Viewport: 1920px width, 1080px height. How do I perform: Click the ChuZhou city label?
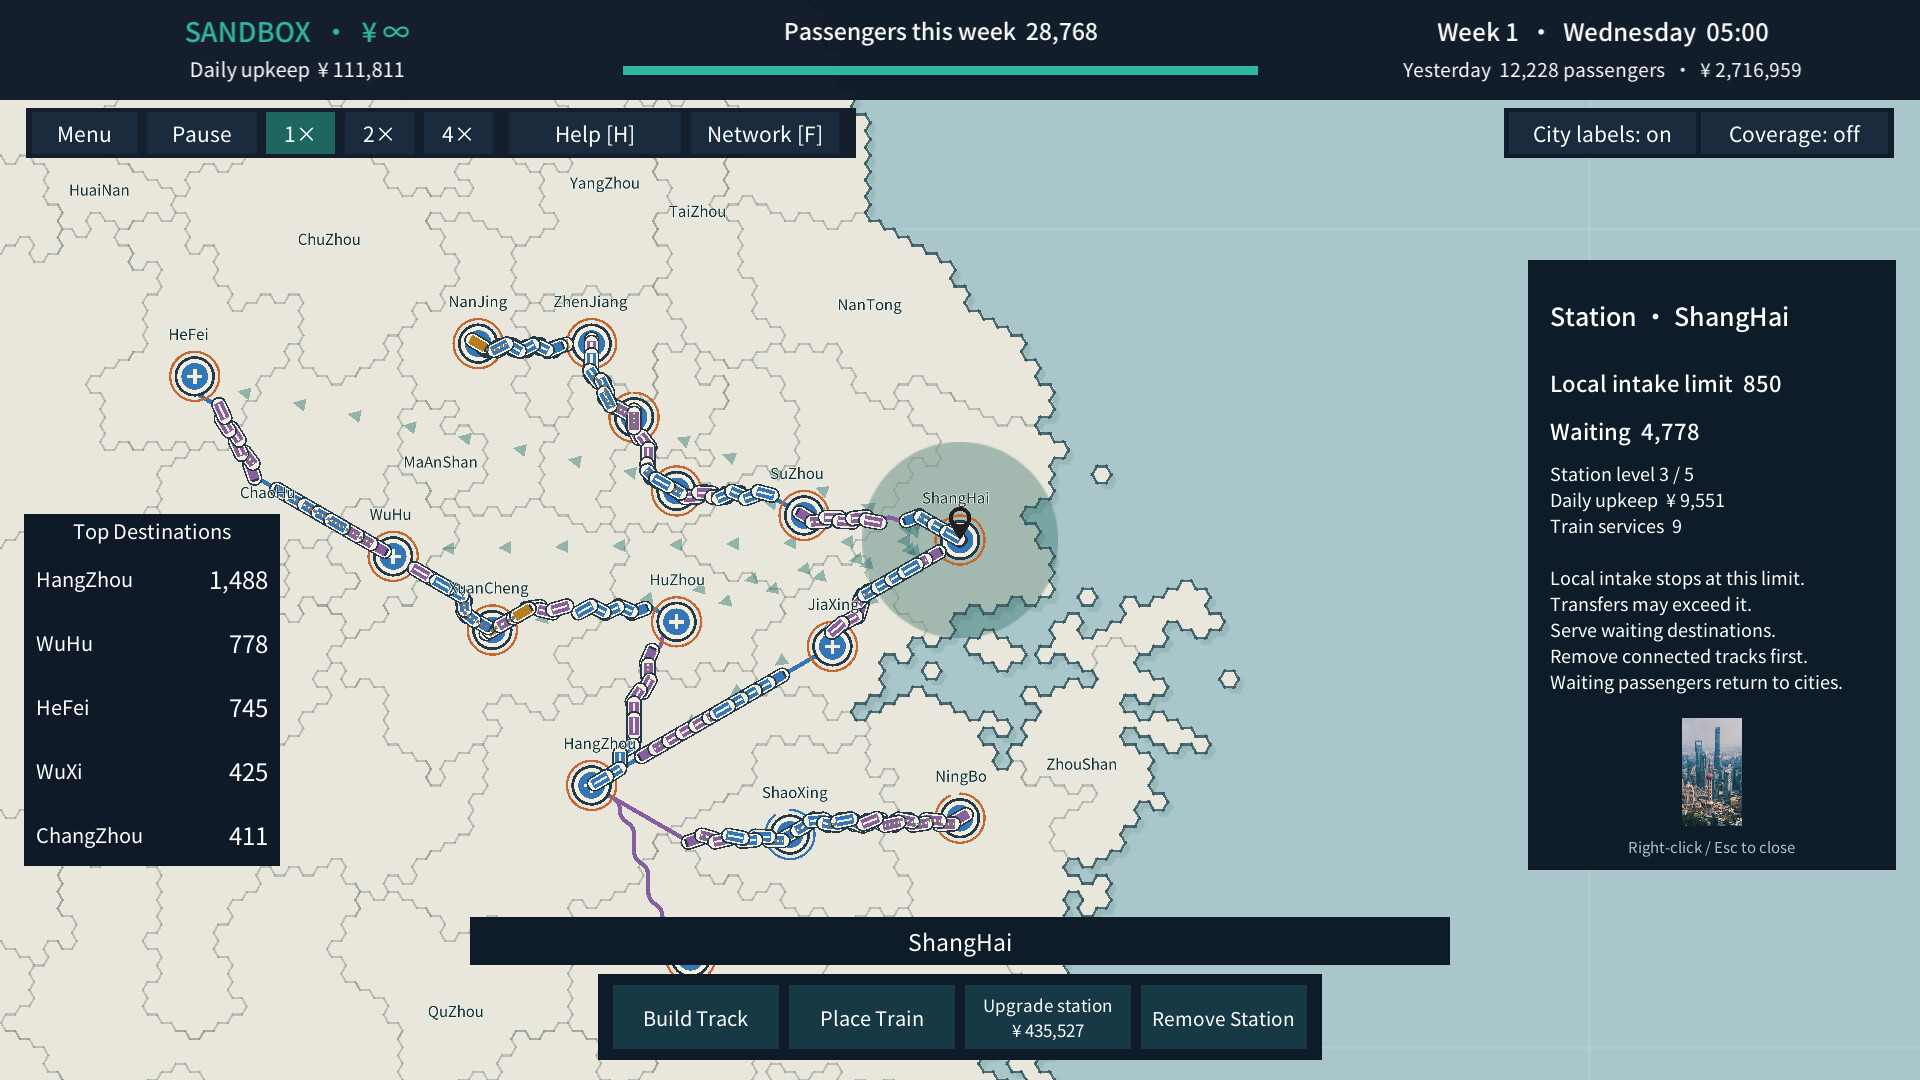click(329, 239)
